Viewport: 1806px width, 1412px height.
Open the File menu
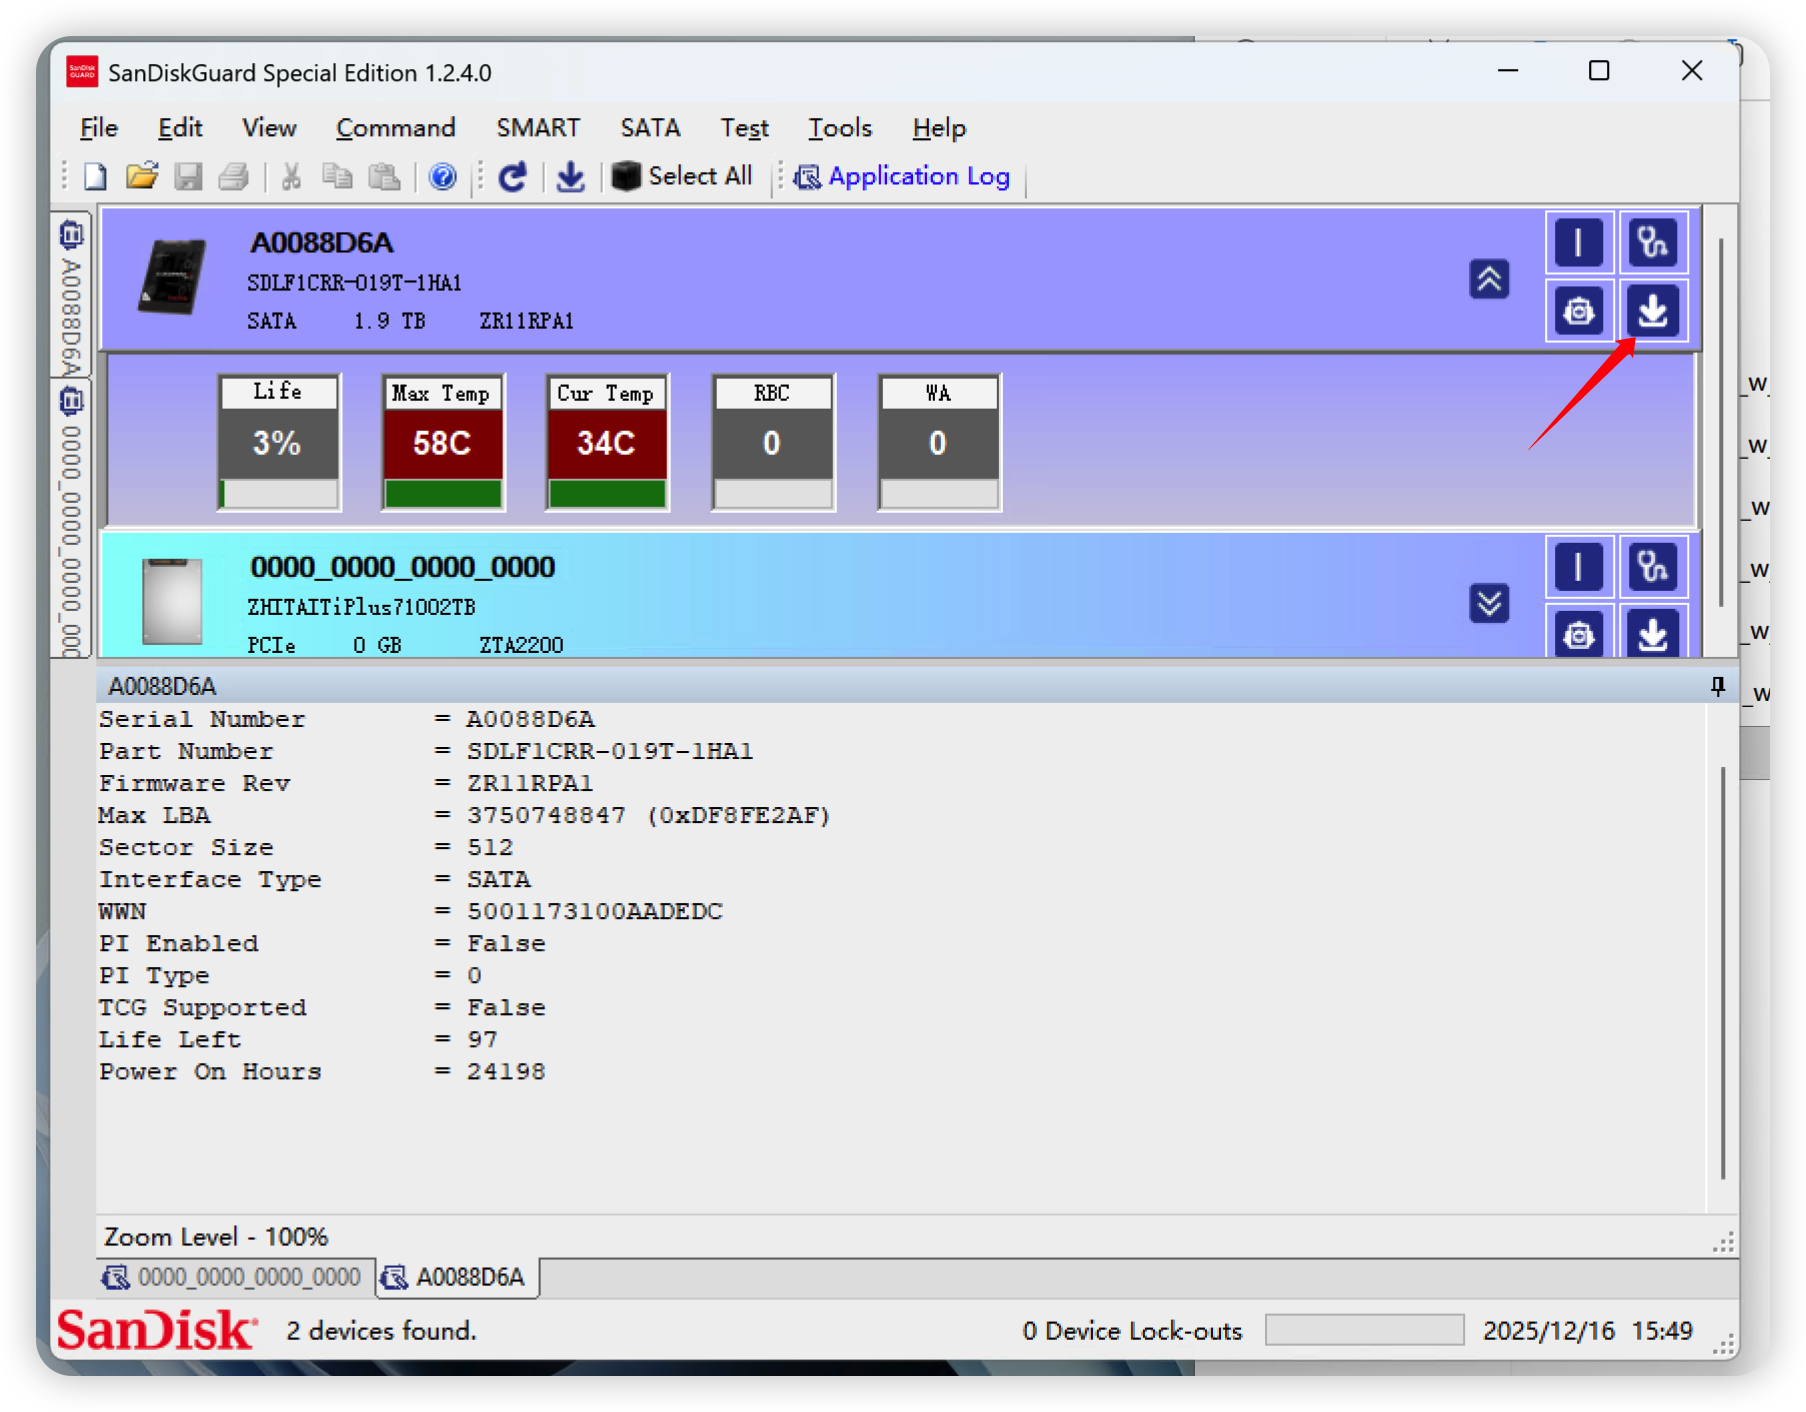pyautogui.click(x=99, y=128)
